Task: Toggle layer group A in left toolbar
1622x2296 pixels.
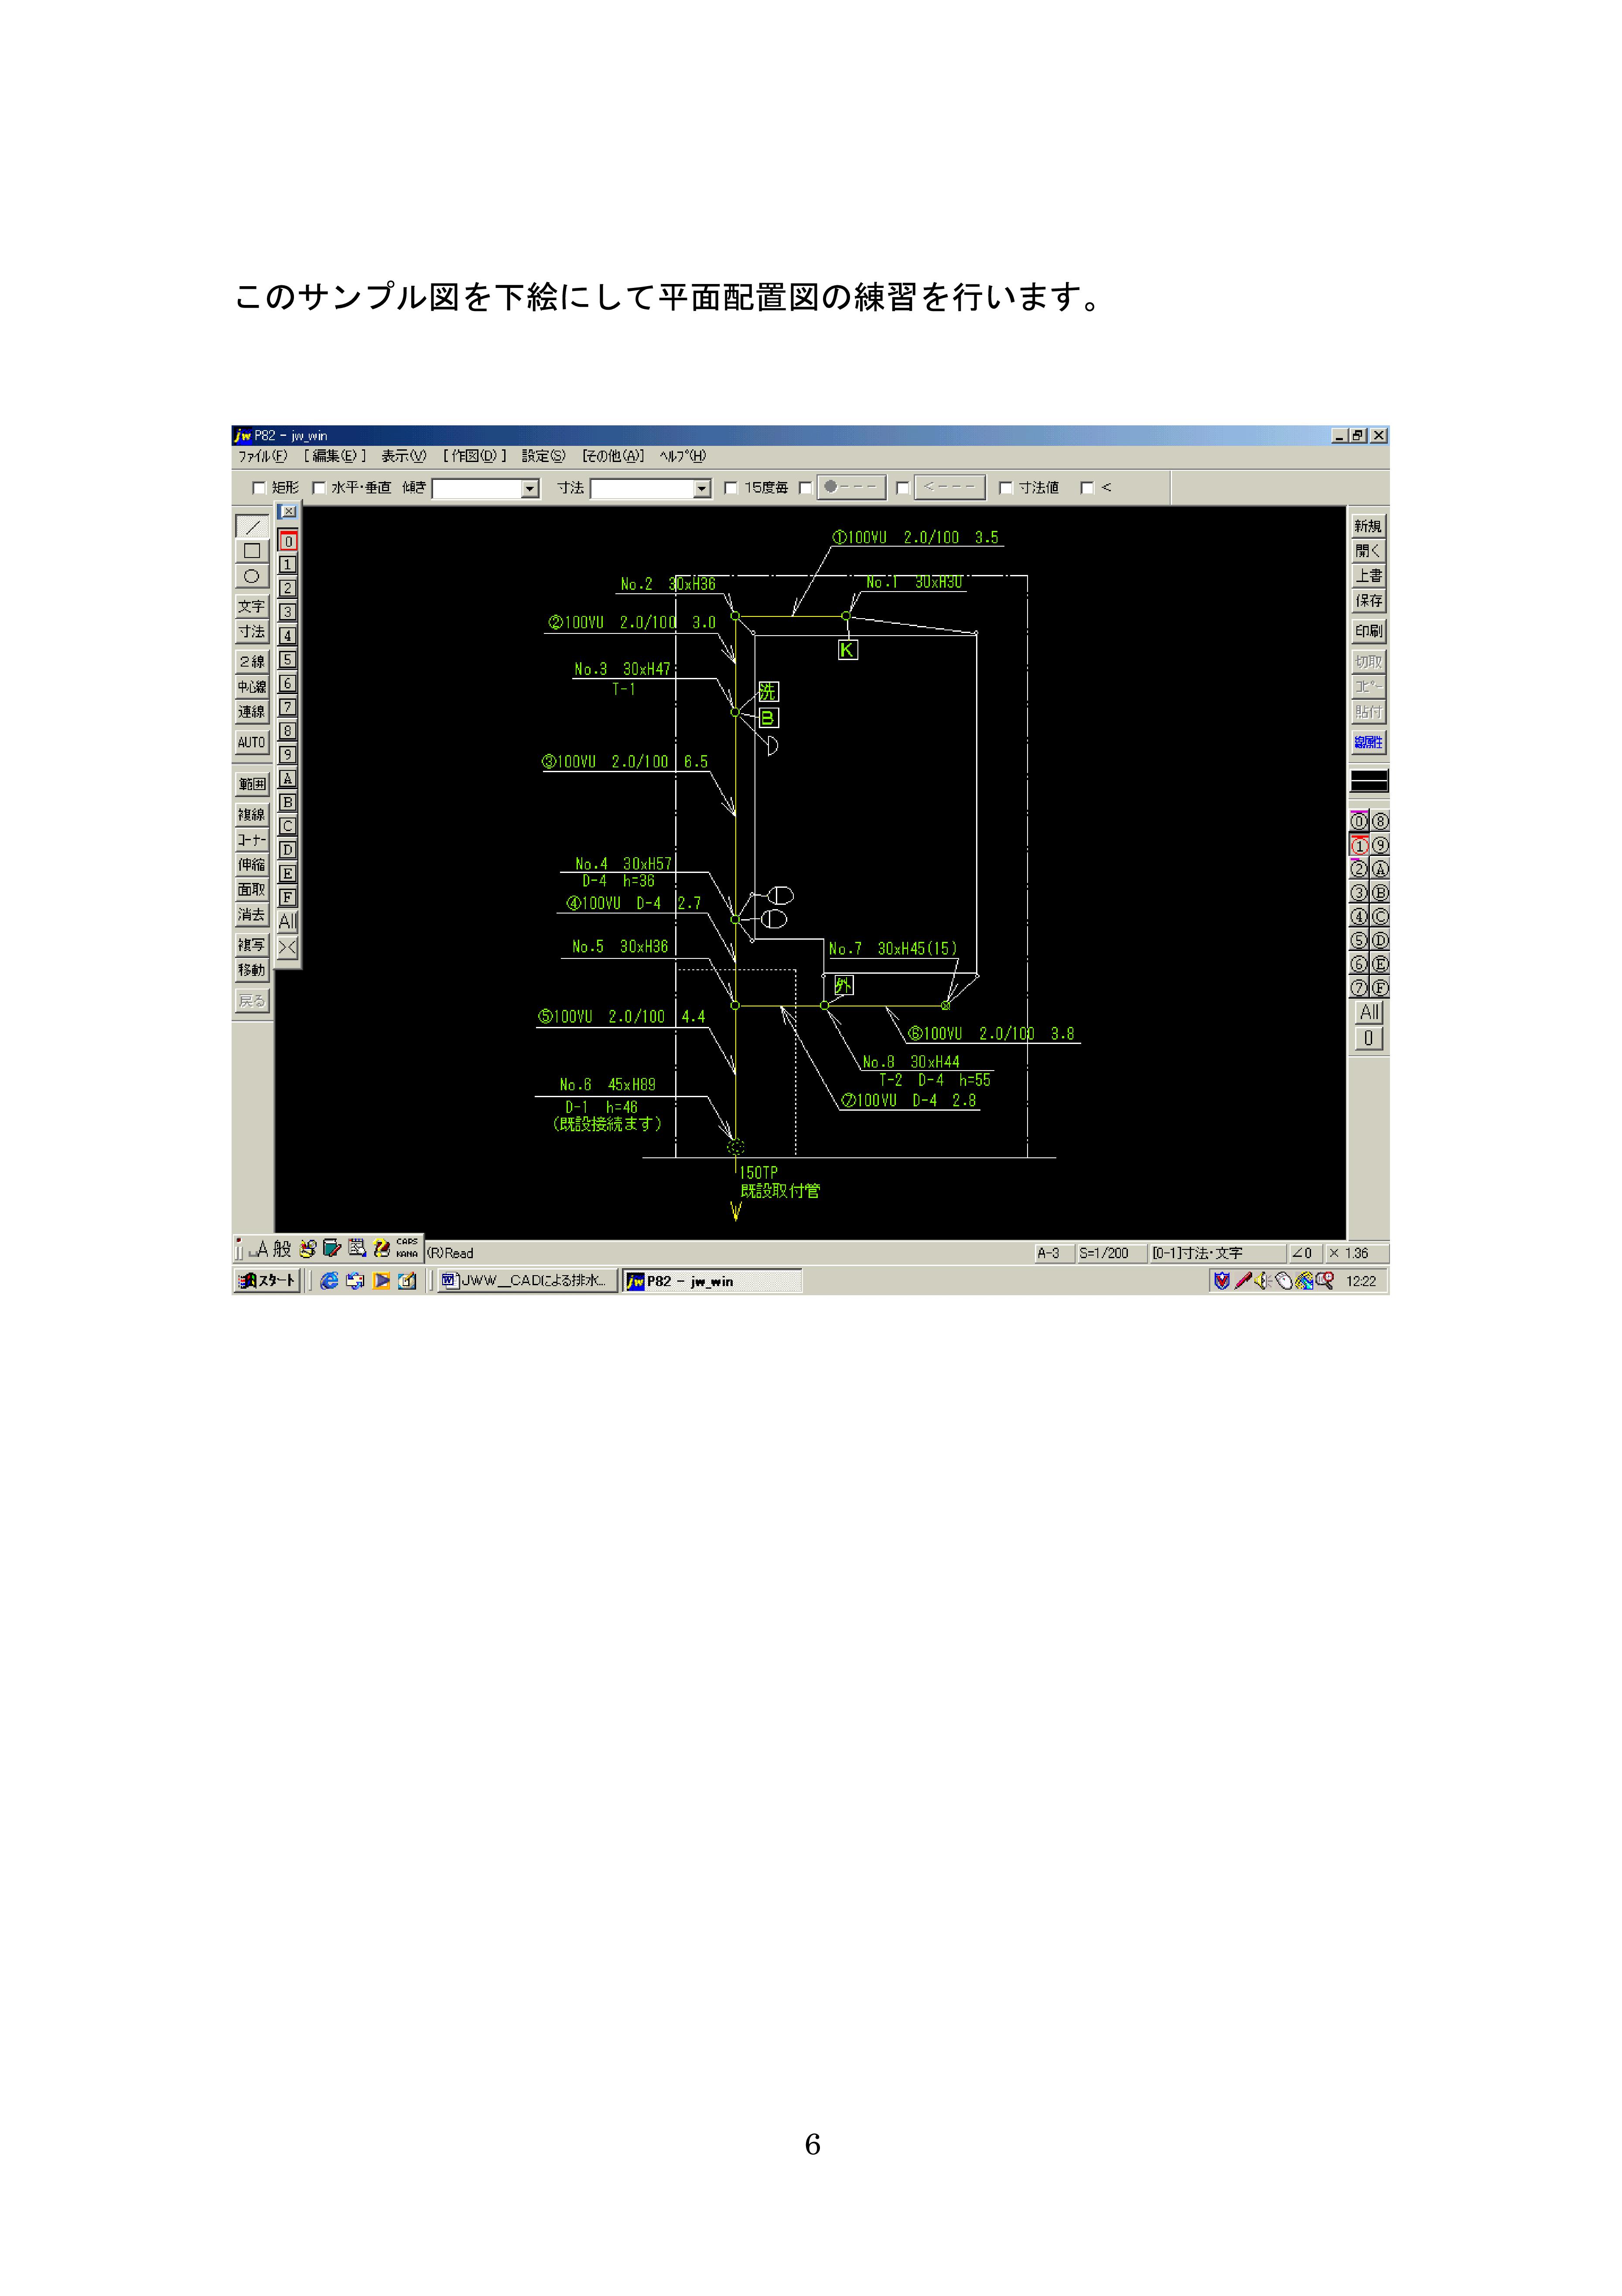Action: coord(288,778)
